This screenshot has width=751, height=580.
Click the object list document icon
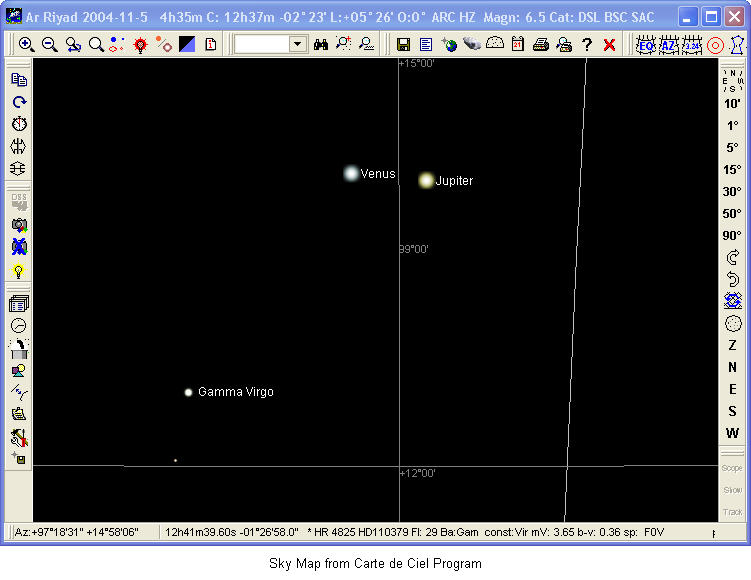click(426, 45)
